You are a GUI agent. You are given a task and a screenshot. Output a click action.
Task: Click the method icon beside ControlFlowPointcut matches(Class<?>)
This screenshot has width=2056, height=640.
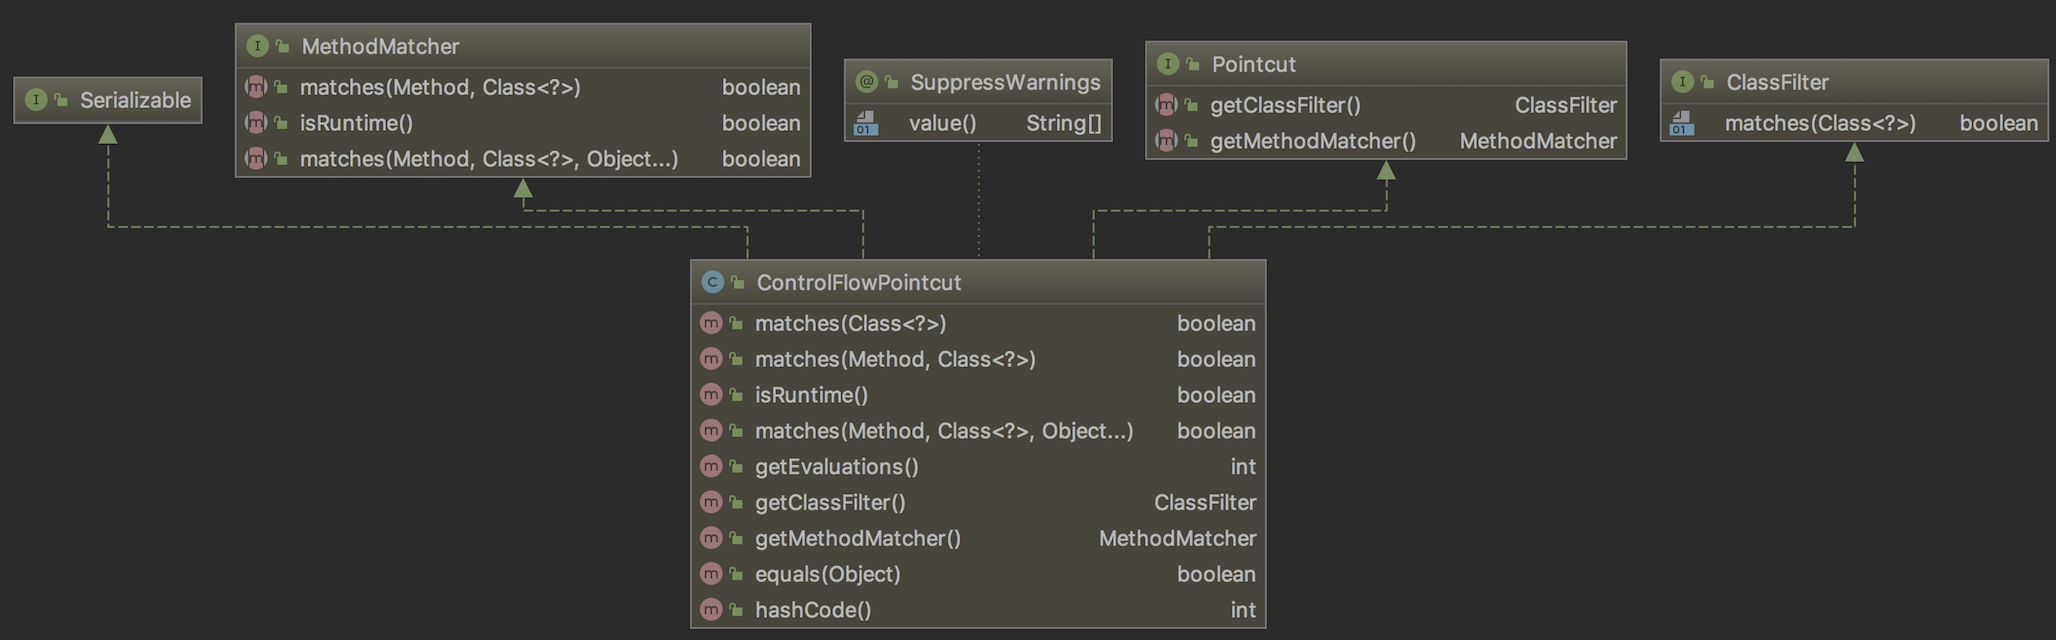tap(711, 323)
